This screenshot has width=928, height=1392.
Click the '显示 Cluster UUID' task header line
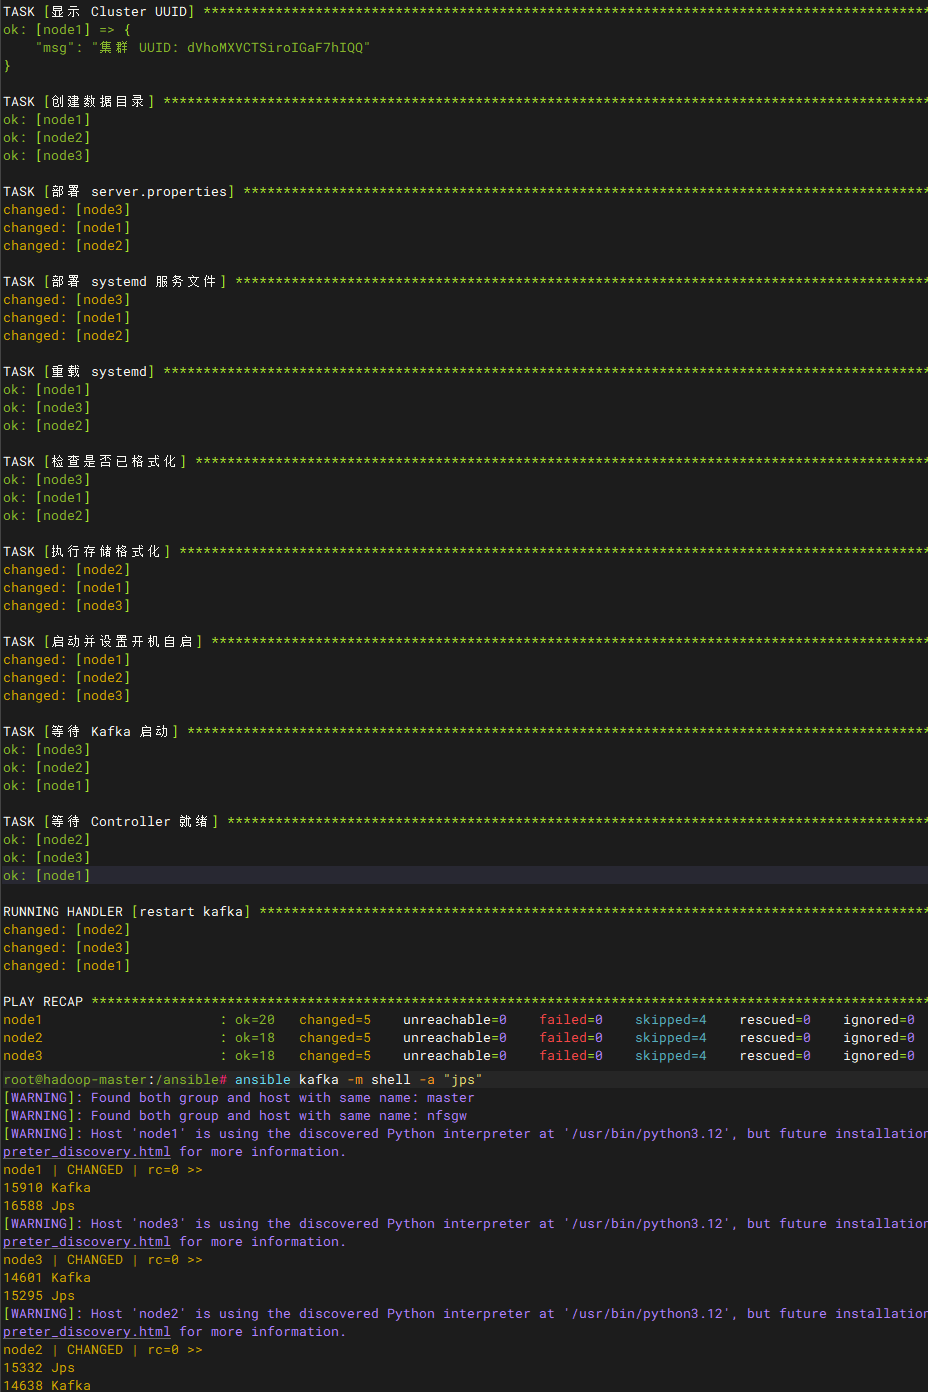tap(465, 12)
